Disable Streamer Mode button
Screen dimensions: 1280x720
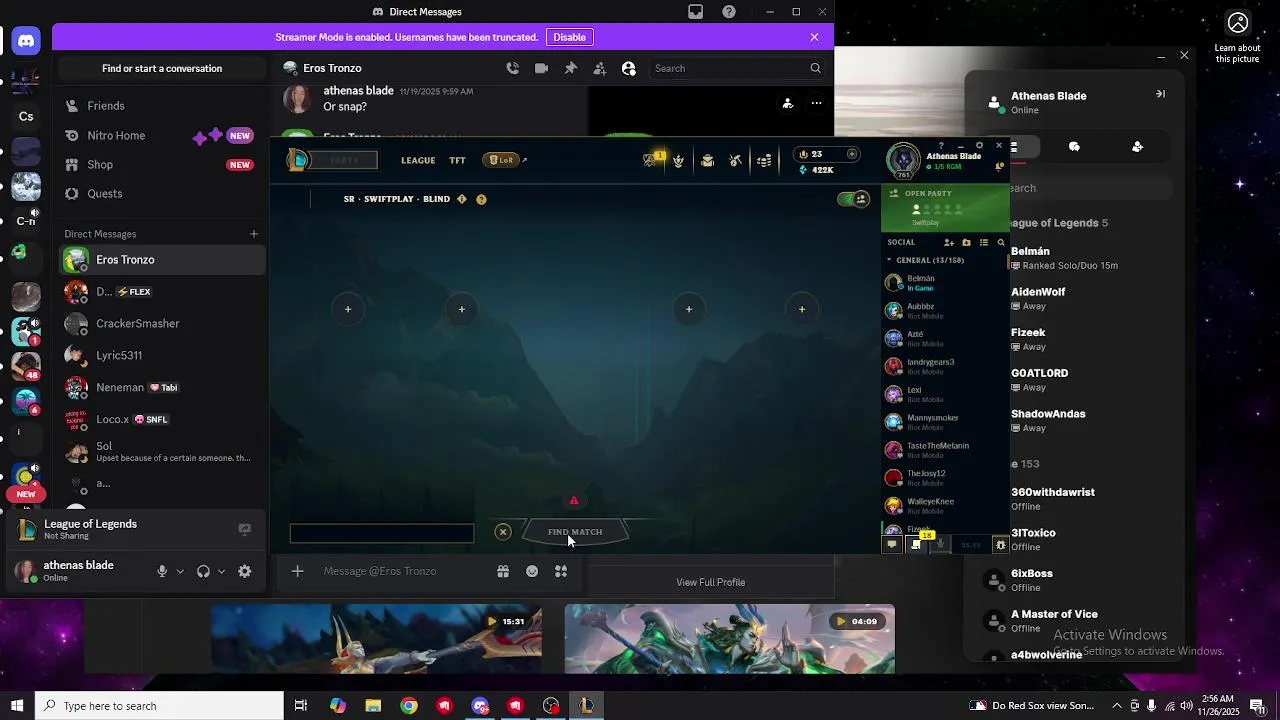(x=570, y=37)
